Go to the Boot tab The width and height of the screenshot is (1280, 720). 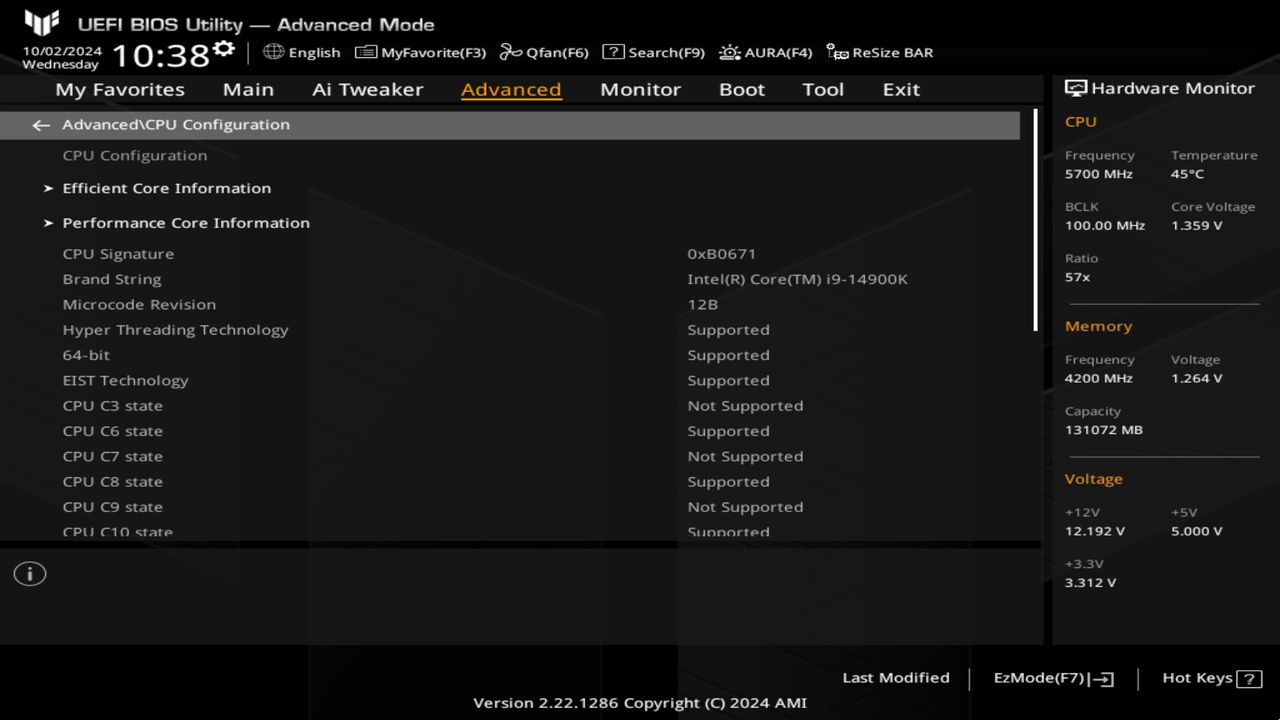(x=742, y=89)
